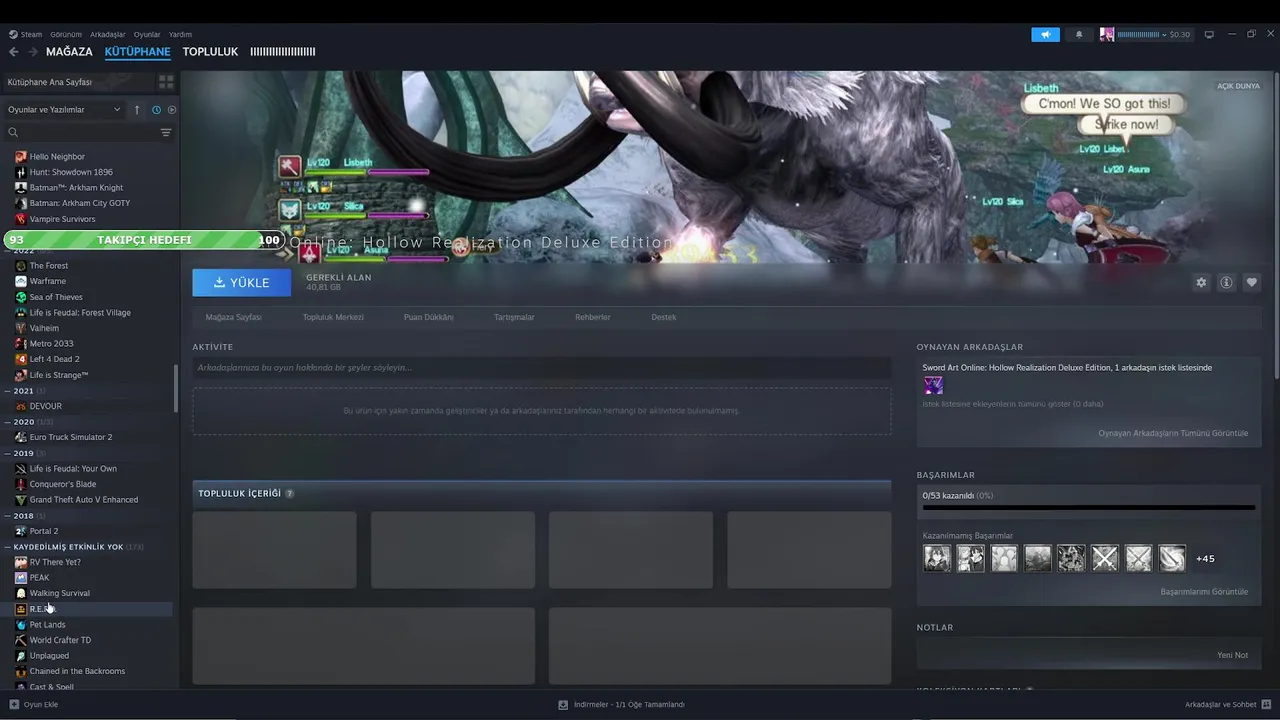Screen dimensions: 1280x720
Task: Click the Oyun Ekle plus icon
Action: 14,704
